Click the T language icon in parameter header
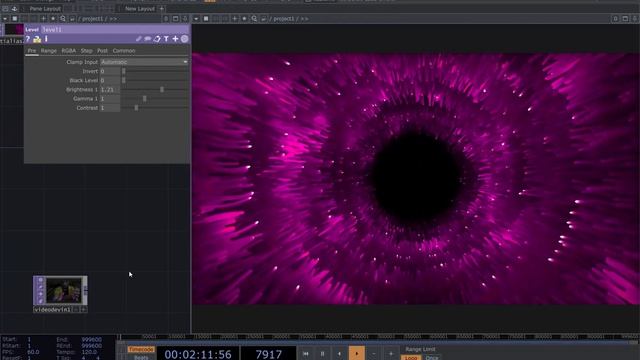The height and width of the screenshot is (360, 640). click(166, 39)
